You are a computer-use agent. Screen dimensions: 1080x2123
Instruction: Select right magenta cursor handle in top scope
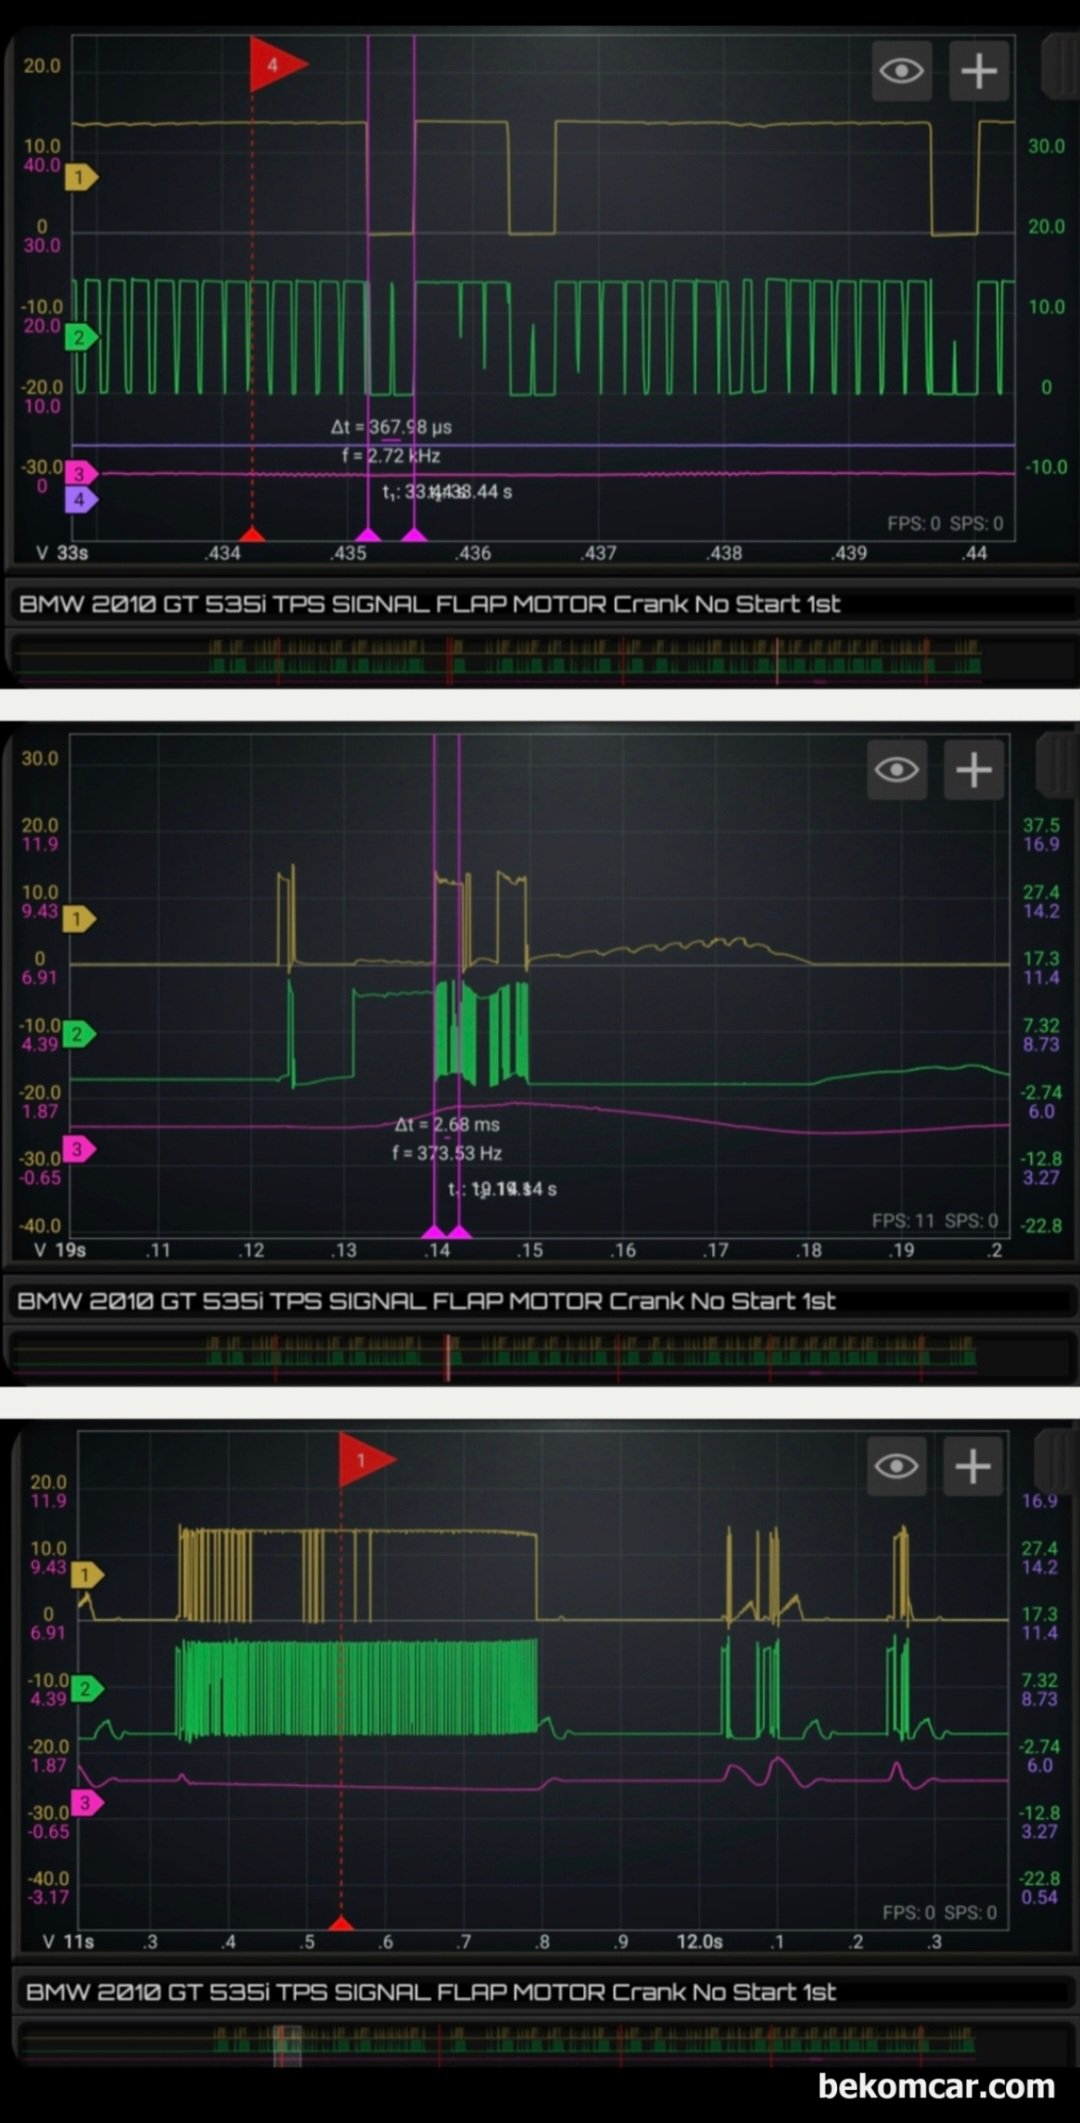(414, 535)
